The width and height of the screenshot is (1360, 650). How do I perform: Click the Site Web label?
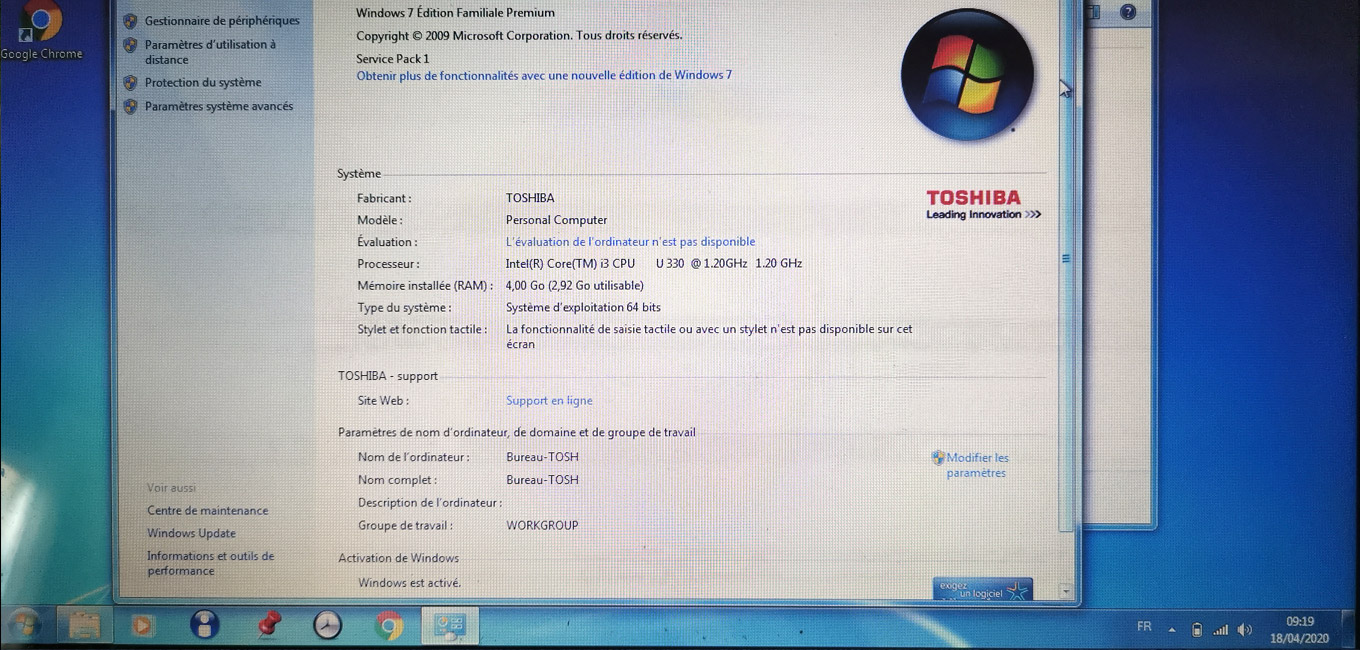[x=383, y=401]
